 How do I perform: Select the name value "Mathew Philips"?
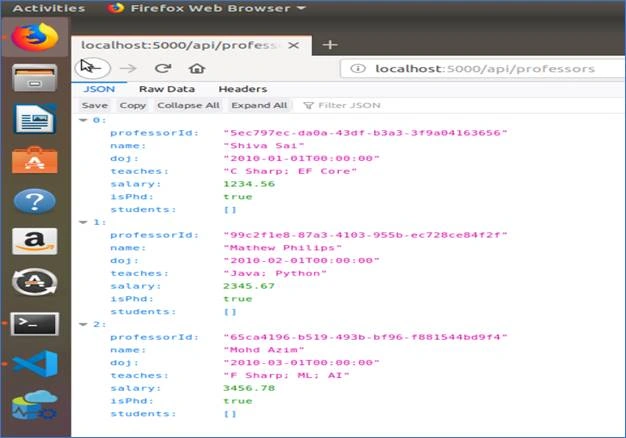(x=283, y=248)
